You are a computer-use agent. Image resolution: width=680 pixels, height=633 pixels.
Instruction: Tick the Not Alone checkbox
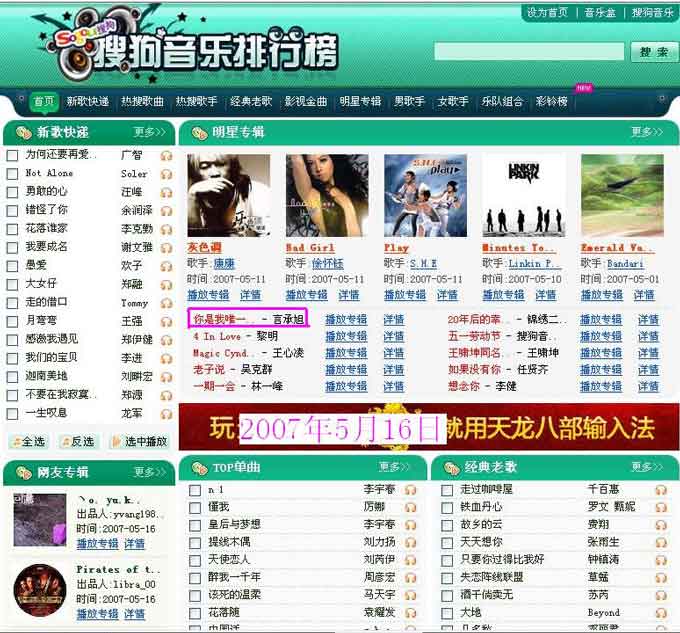pyautogui.click(x=13, y=174)
